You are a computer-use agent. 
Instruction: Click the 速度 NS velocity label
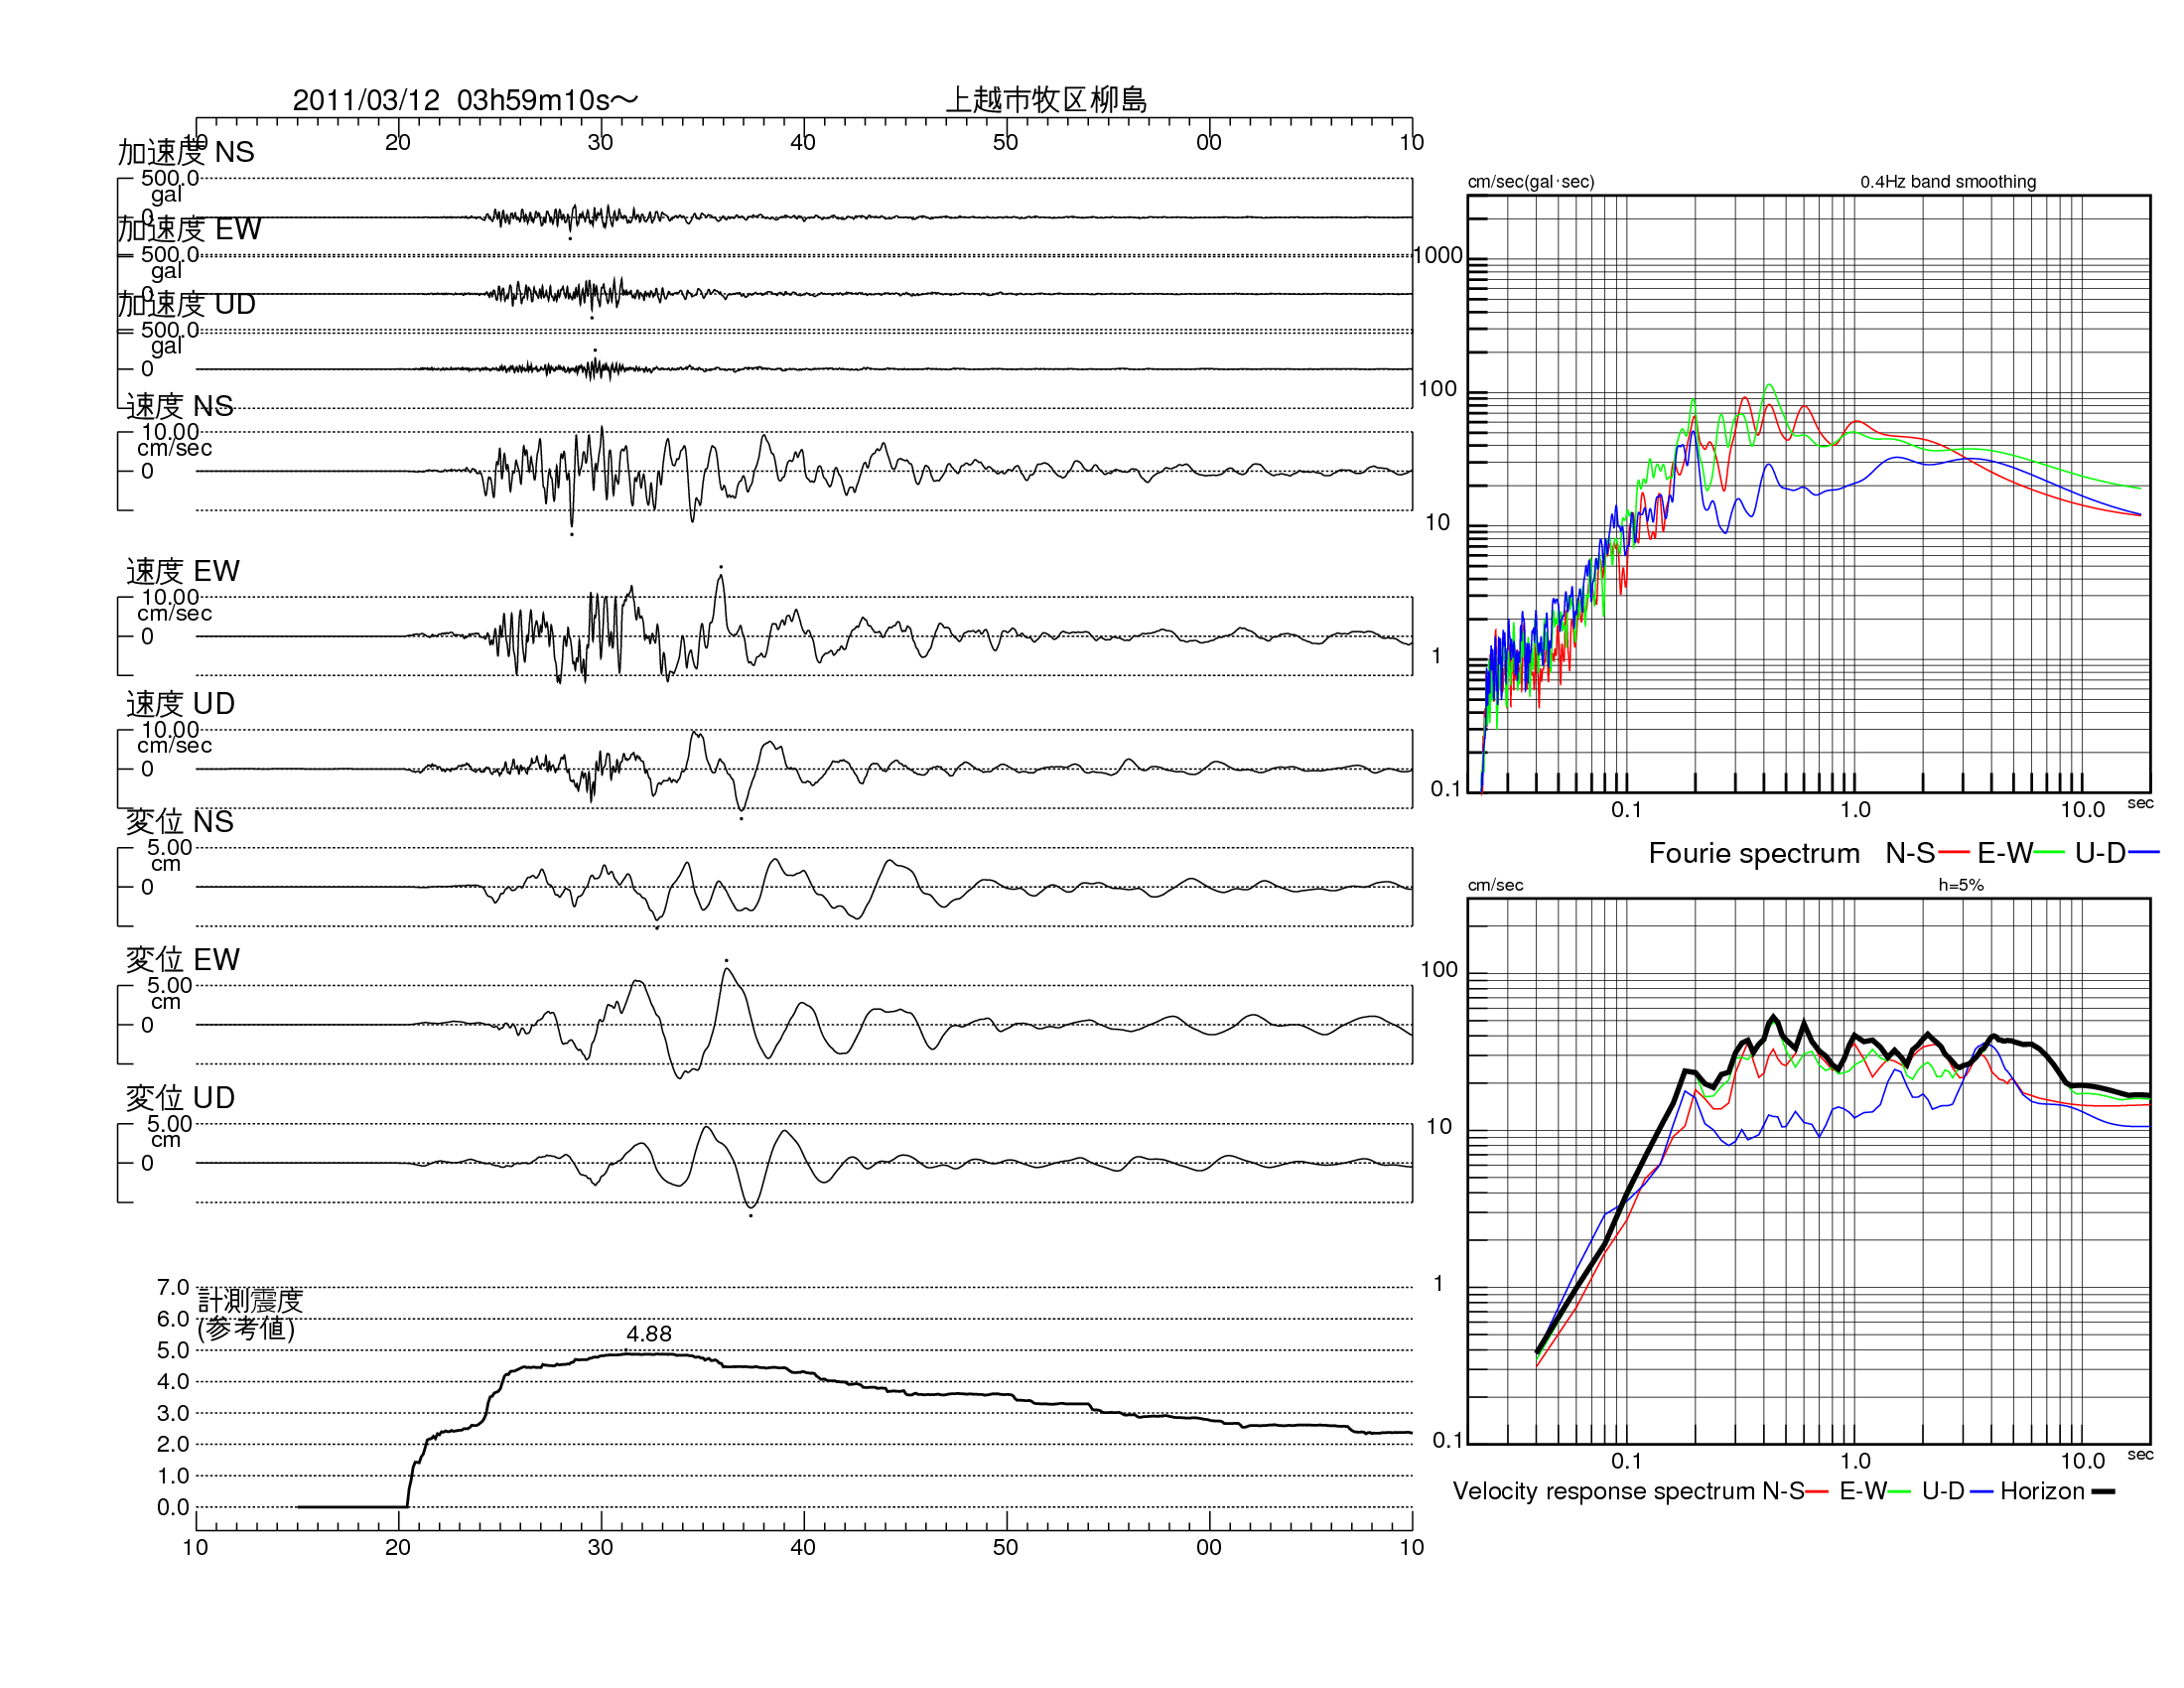click(x=180, y=406)
